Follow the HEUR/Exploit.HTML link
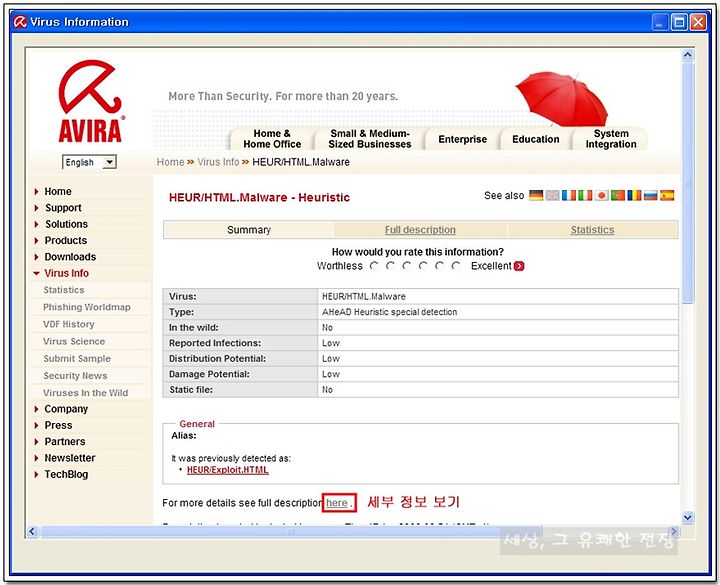720x585 pixels. point(228,470)
